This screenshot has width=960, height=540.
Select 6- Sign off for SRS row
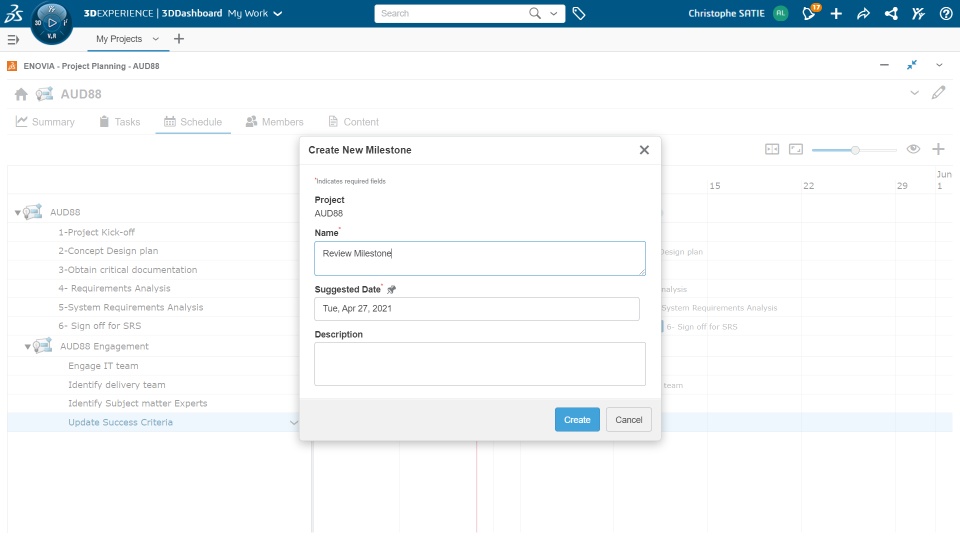point(99,326)
